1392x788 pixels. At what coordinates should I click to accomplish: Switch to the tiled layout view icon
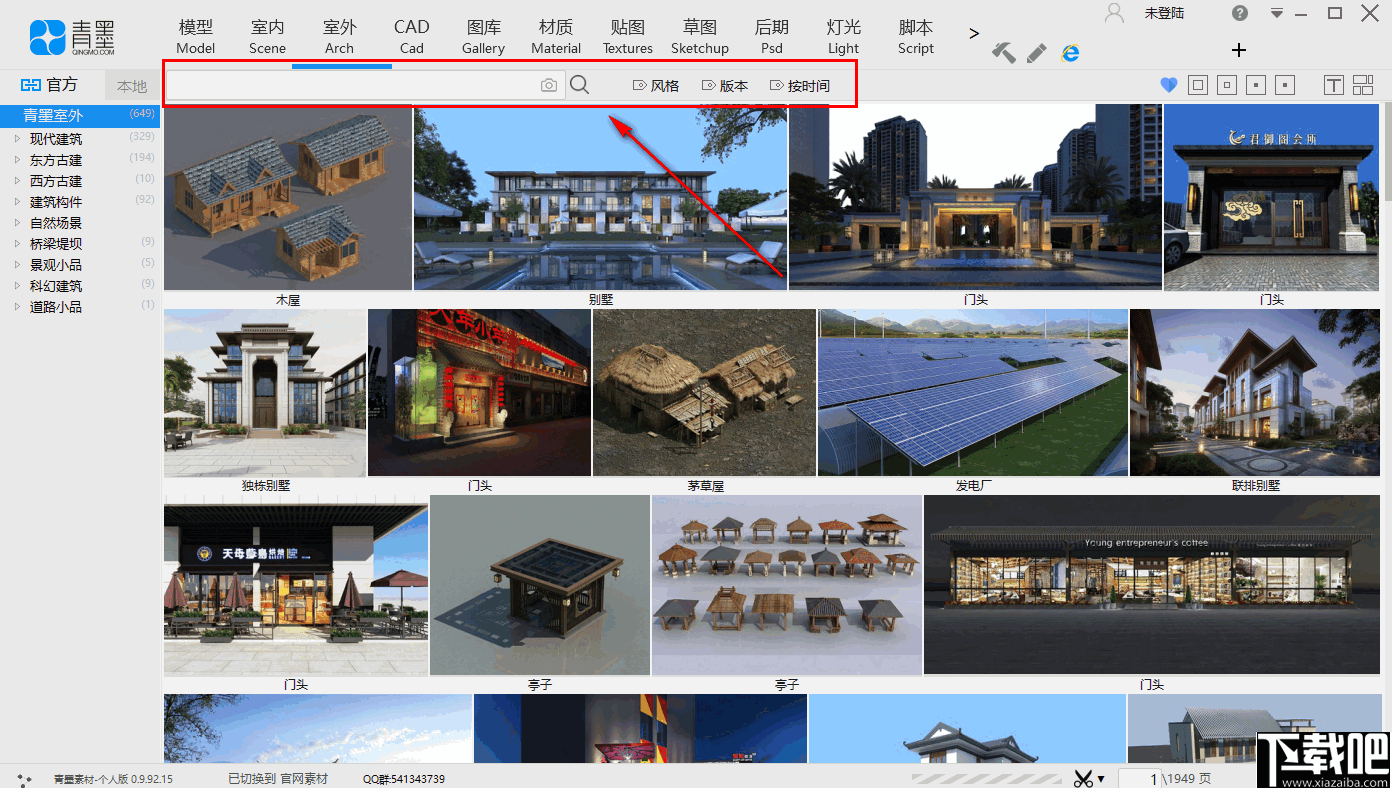[x=1363, y=86]
